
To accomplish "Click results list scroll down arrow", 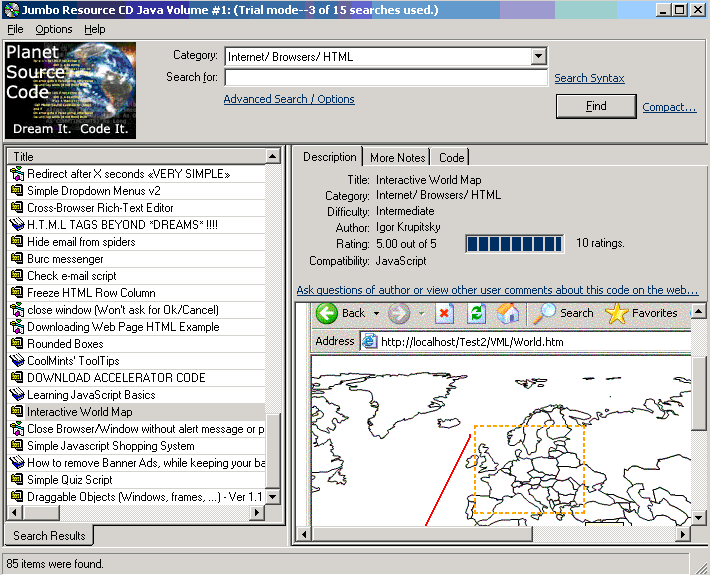I will click(273, 497).
